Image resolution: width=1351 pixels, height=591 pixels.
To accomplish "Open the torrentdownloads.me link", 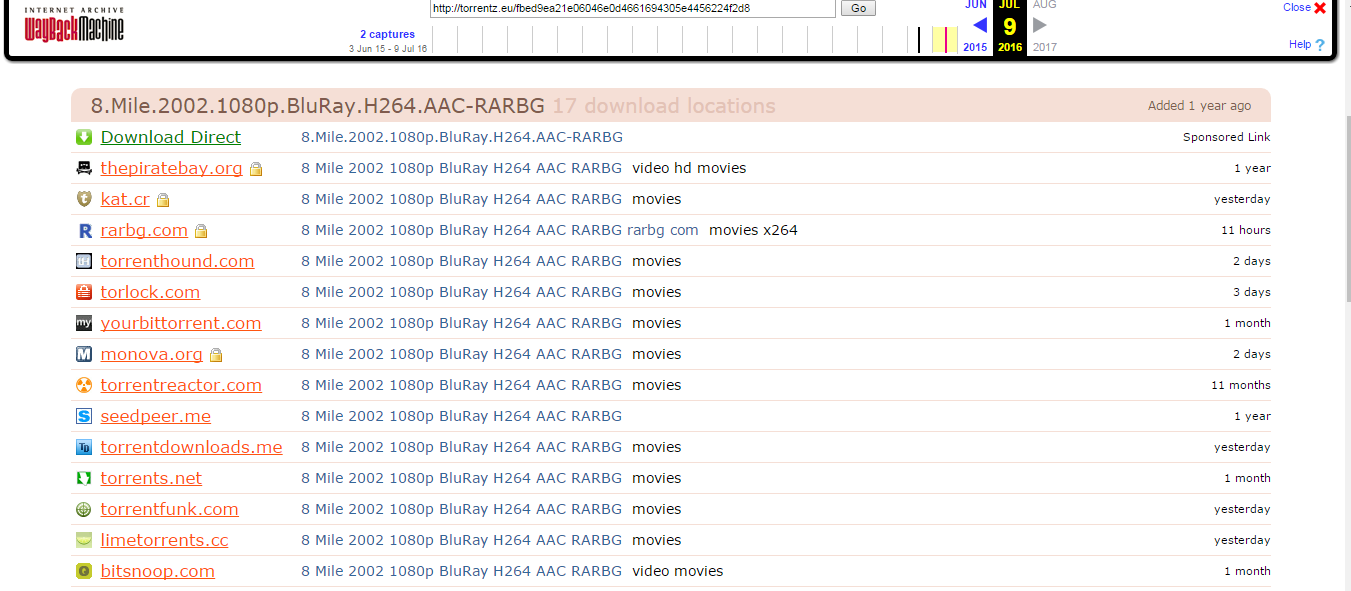I will [192, 447].
